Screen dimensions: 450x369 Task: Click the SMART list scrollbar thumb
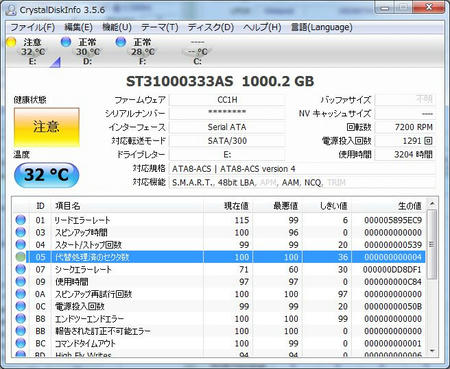432,244
